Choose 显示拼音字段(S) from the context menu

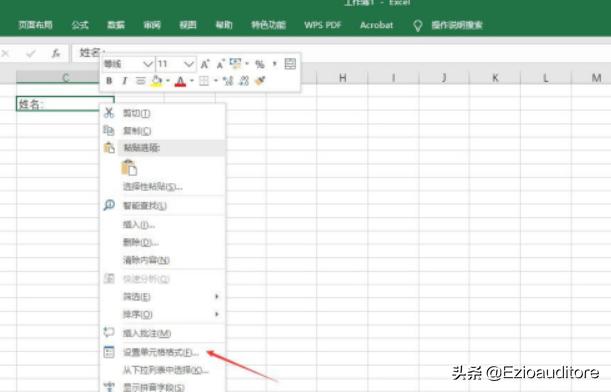(163, 387)
